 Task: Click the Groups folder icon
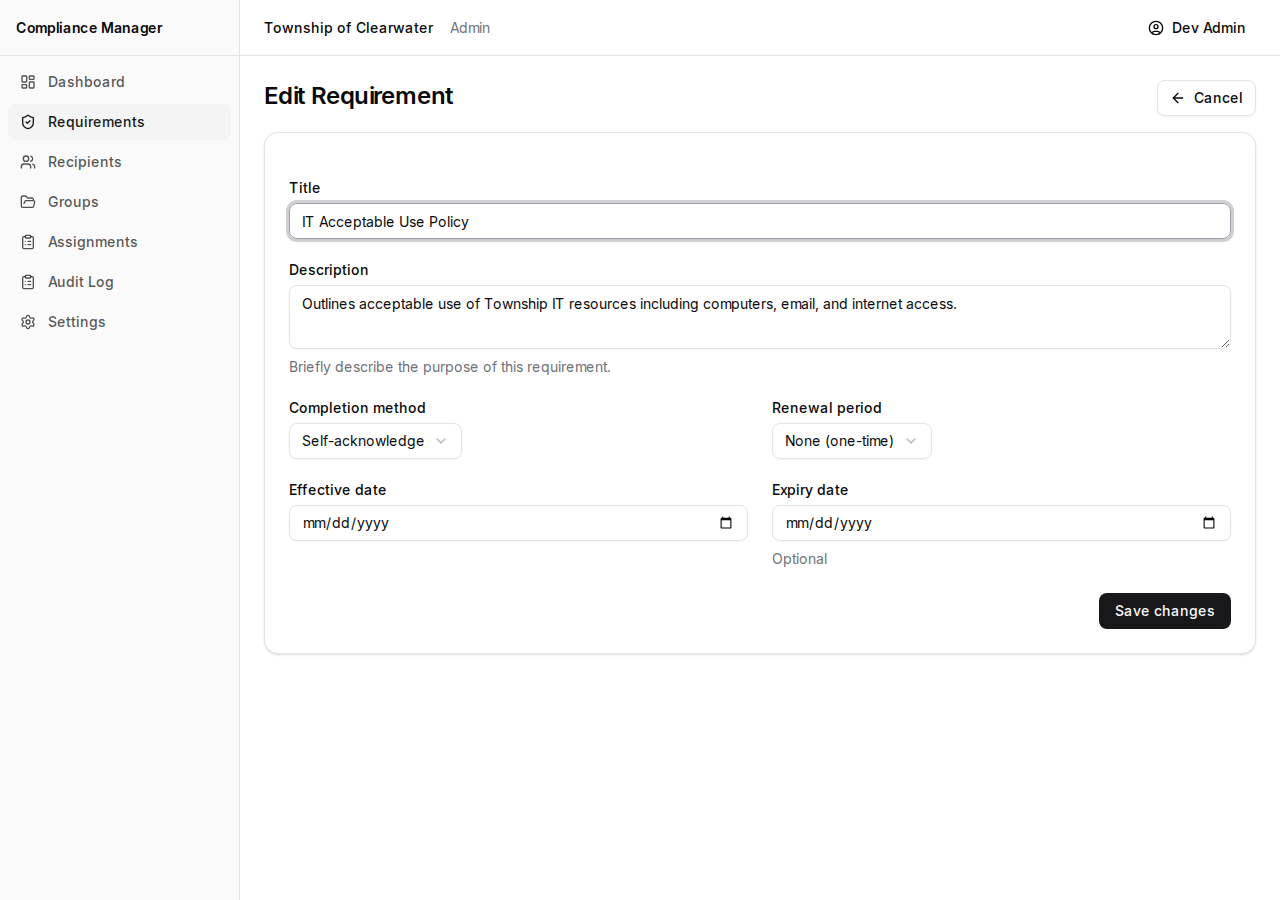pyautogui.click(x=28, y=202)
